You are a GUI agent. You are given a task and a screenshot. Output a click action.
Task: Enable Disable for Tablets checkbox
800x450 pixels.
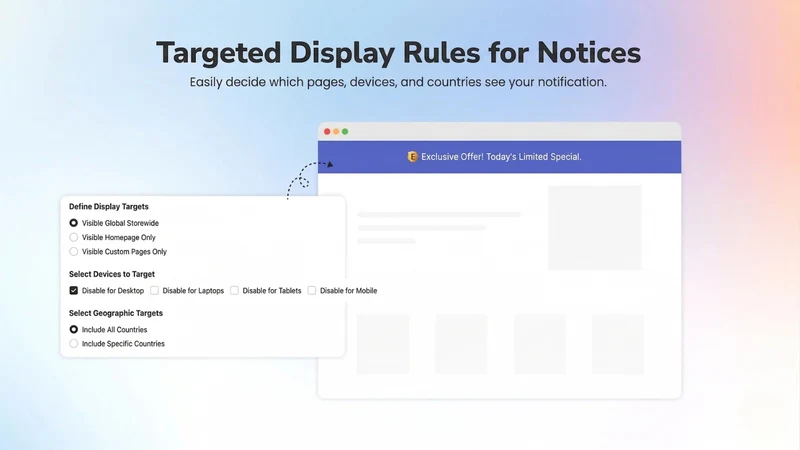[234, 290]
